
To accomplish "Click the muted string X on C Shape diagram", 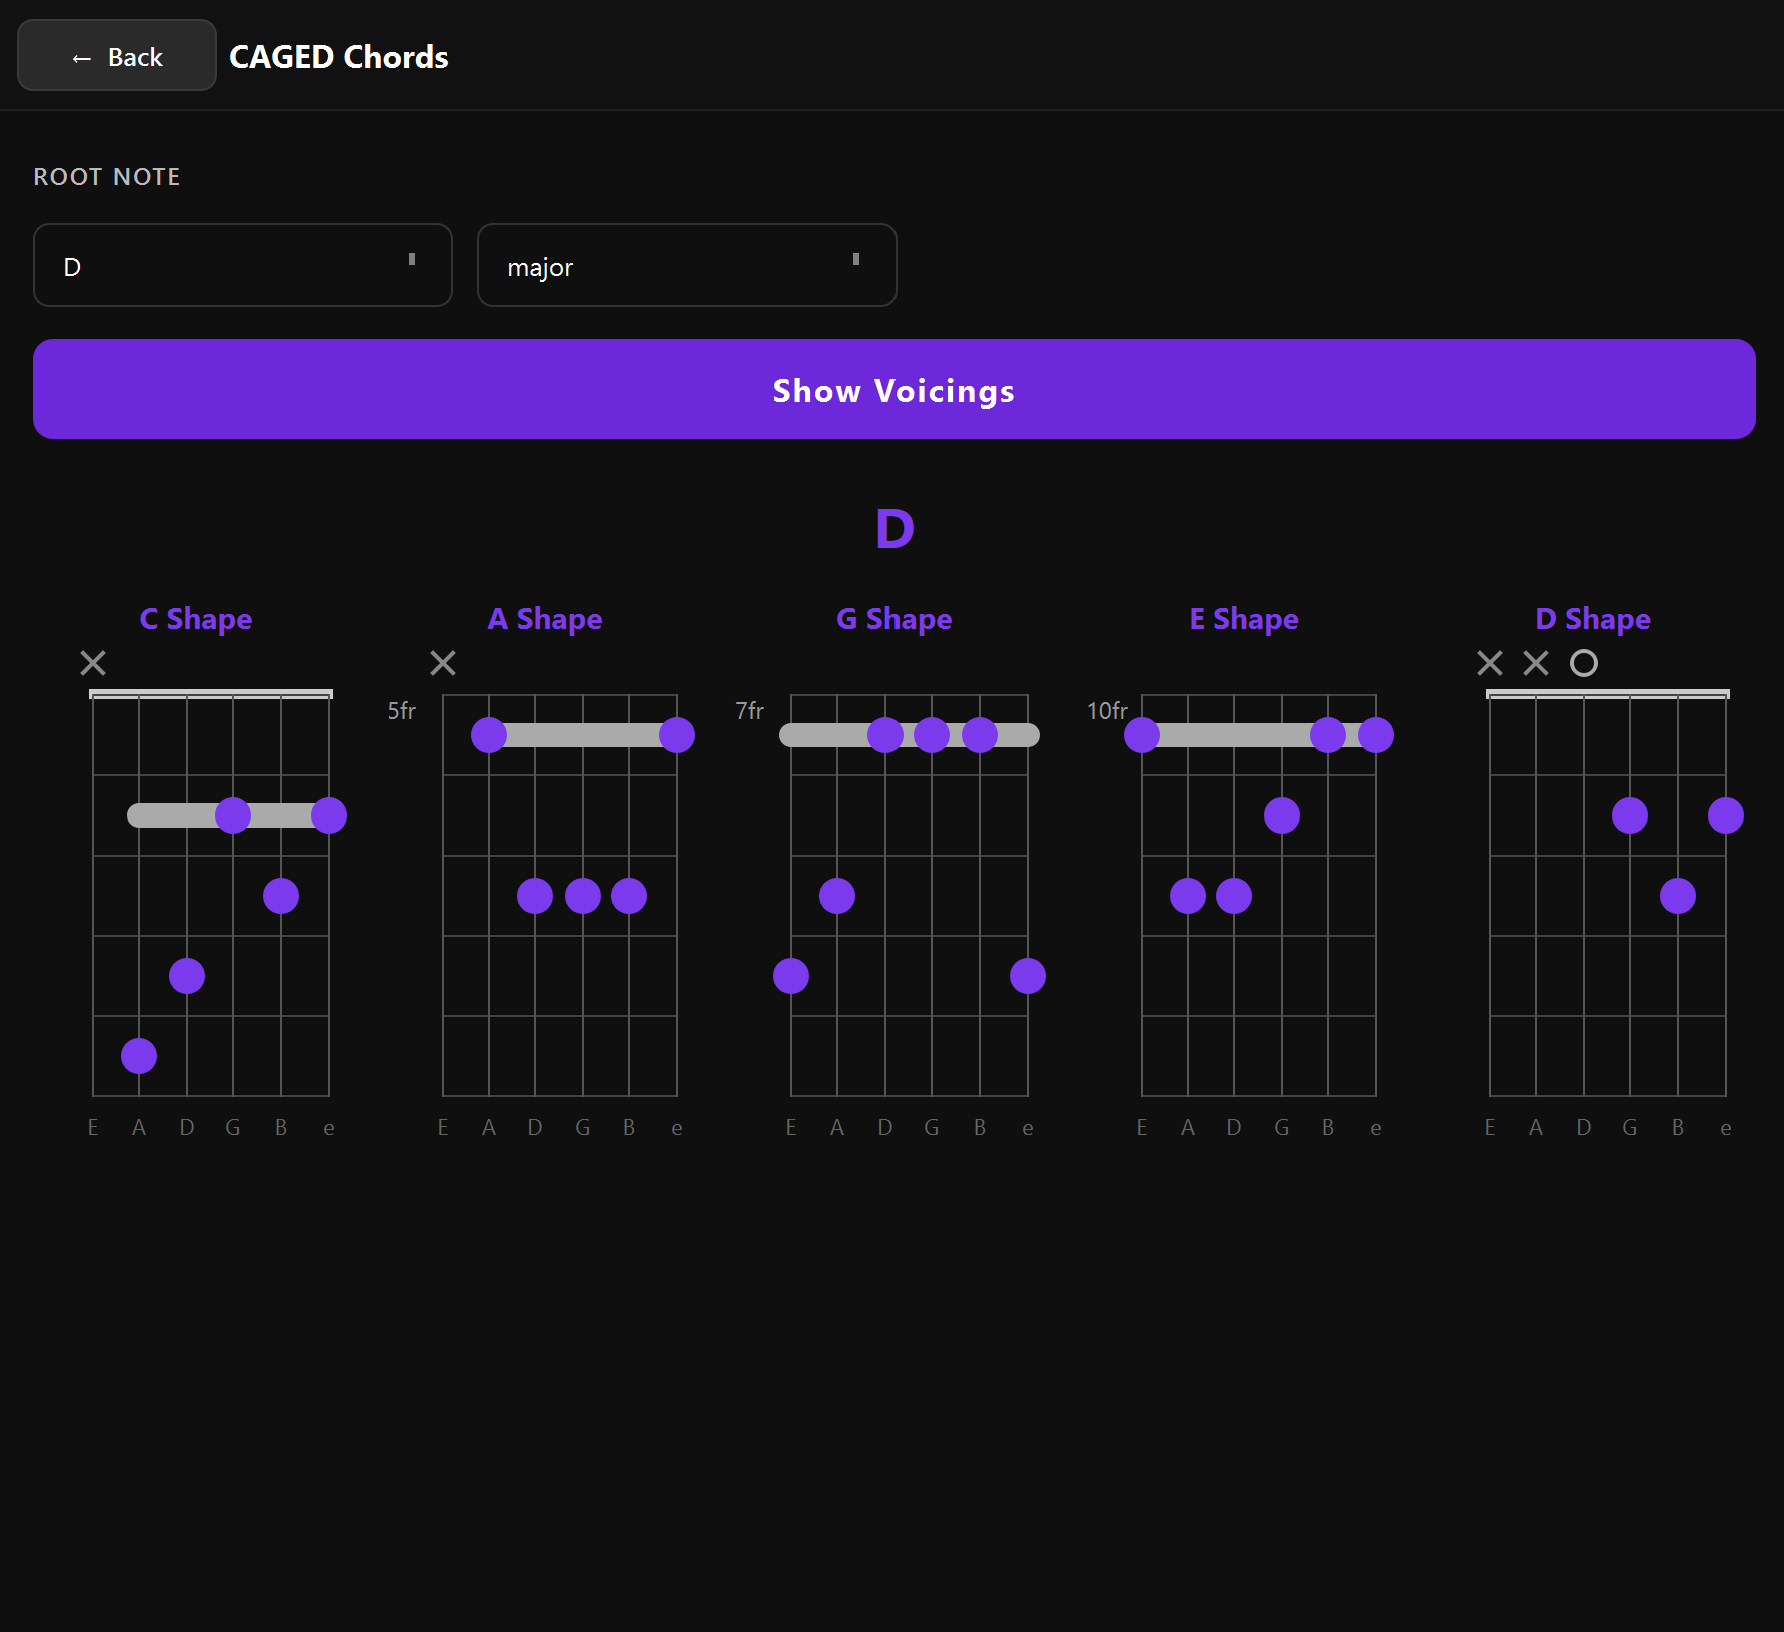I will 93,663.
